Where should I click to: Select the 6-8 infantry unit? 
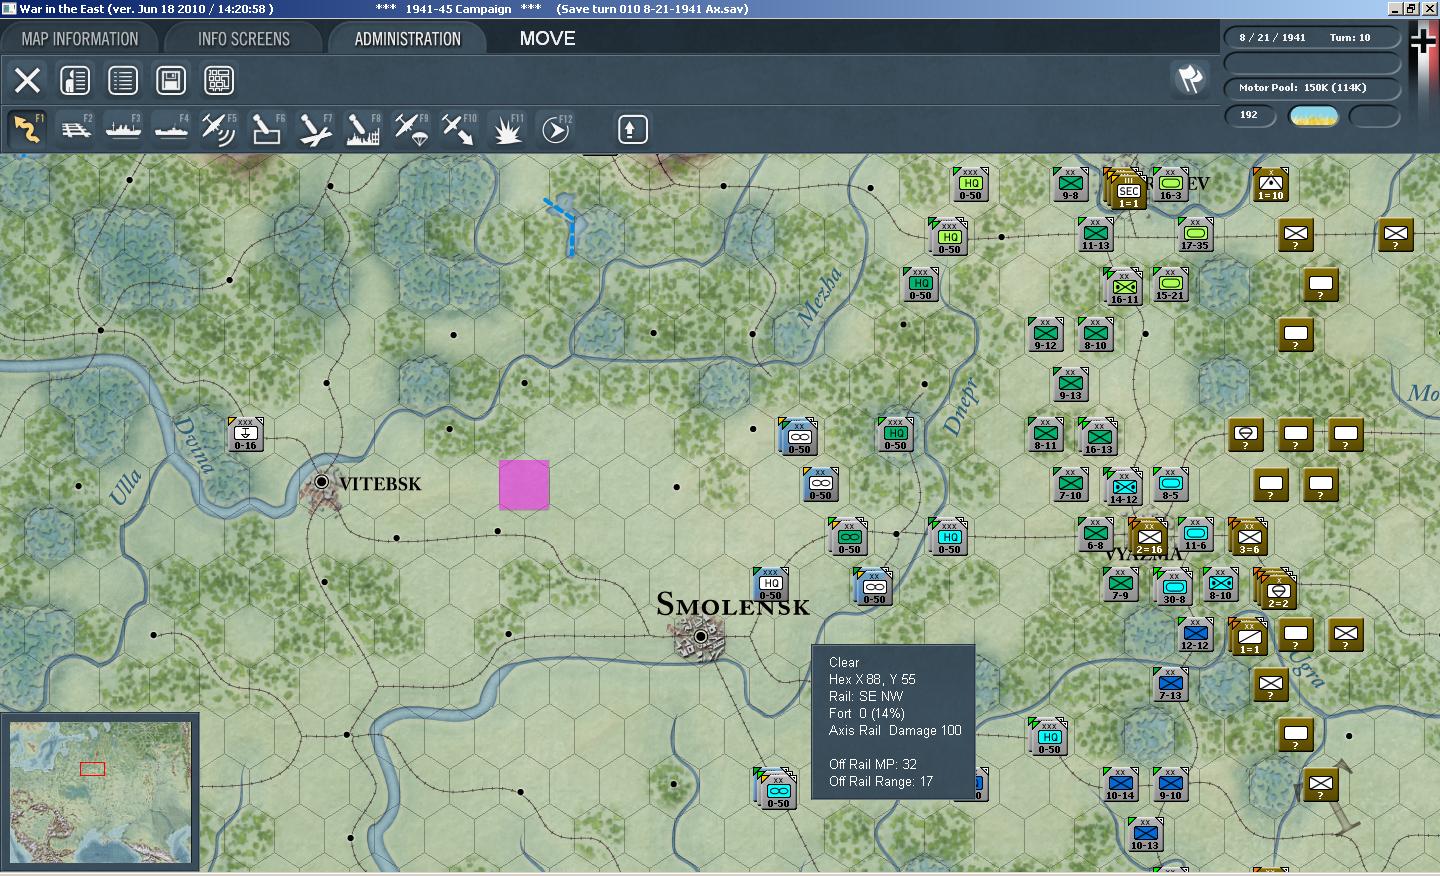(1095, 534)
